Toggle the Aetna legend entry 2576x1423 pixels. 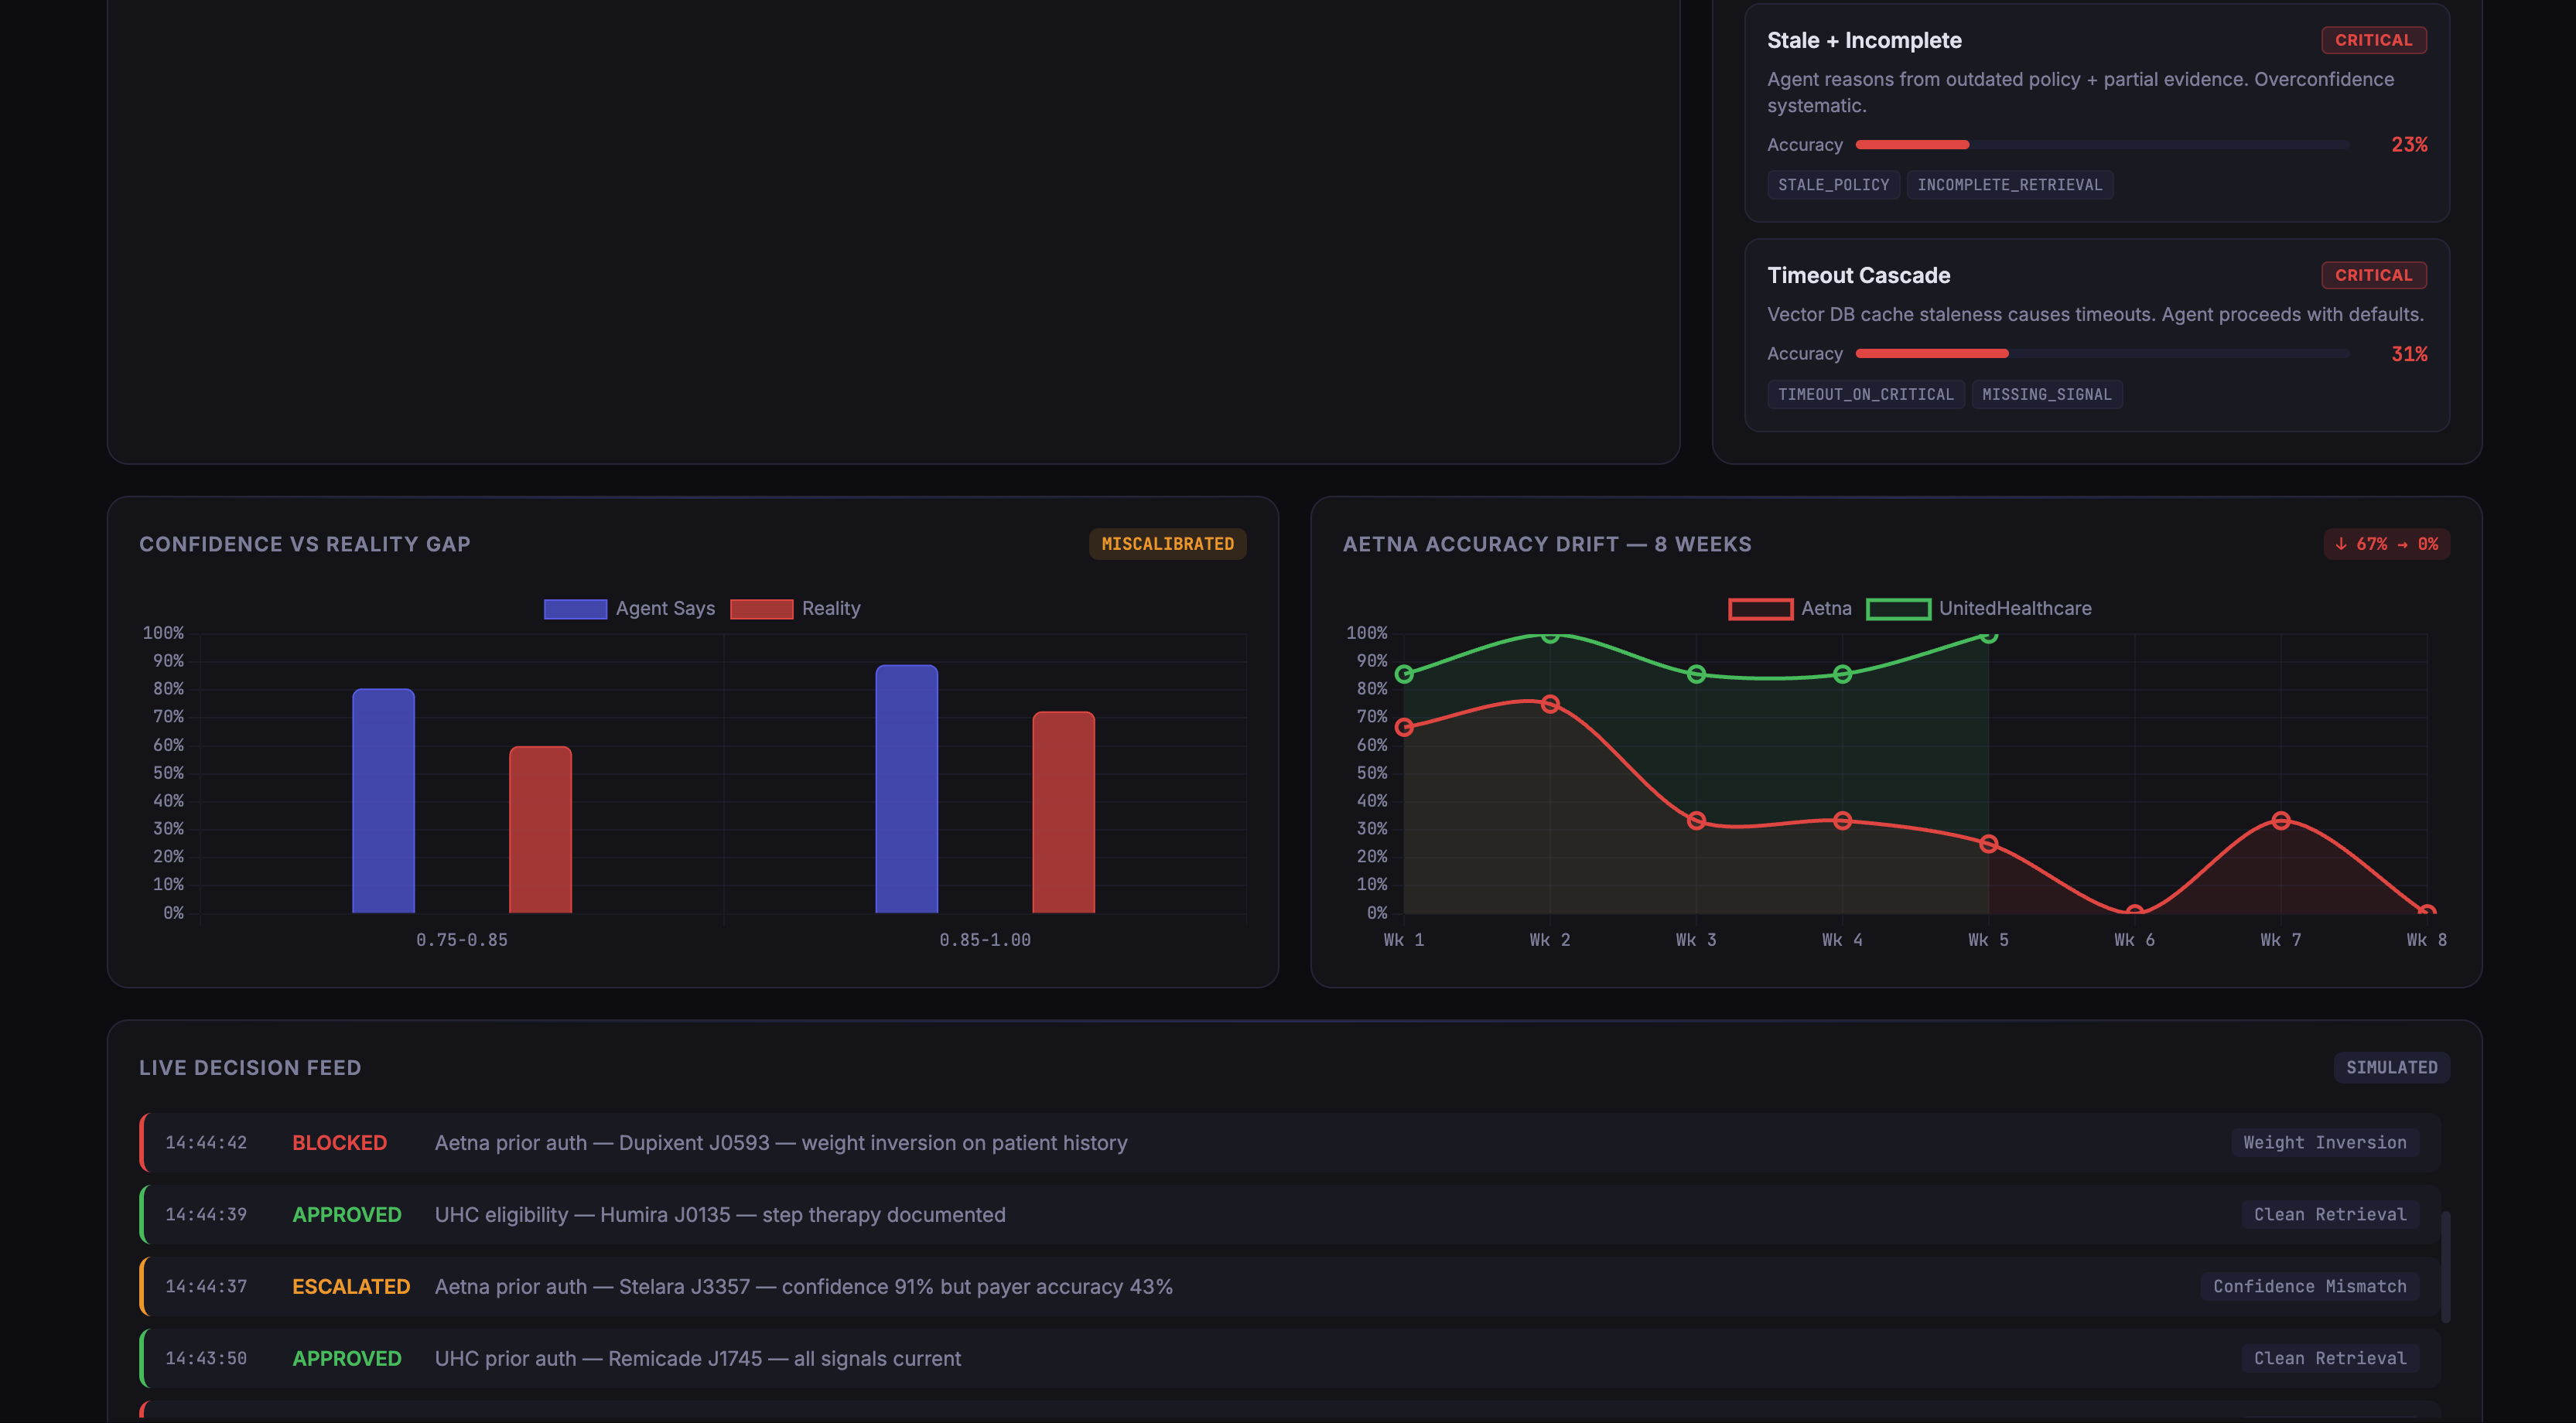(x=1790, y=607)
